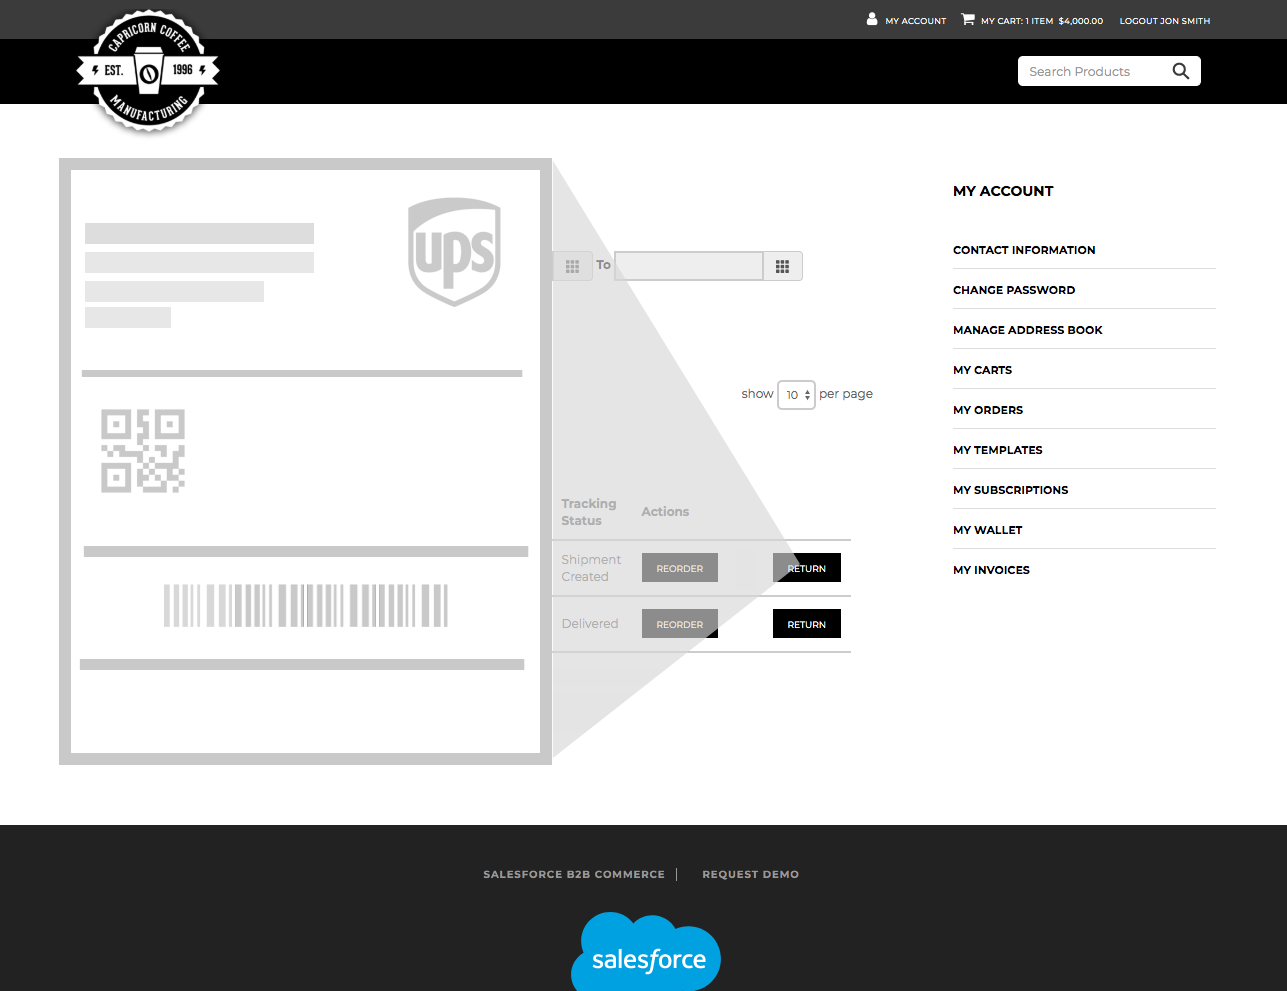Open Salesforce B2B Commerce footer link
The width and height of the screenshot is (1287, 991).
pyautogui.click(x=574, y=874)
